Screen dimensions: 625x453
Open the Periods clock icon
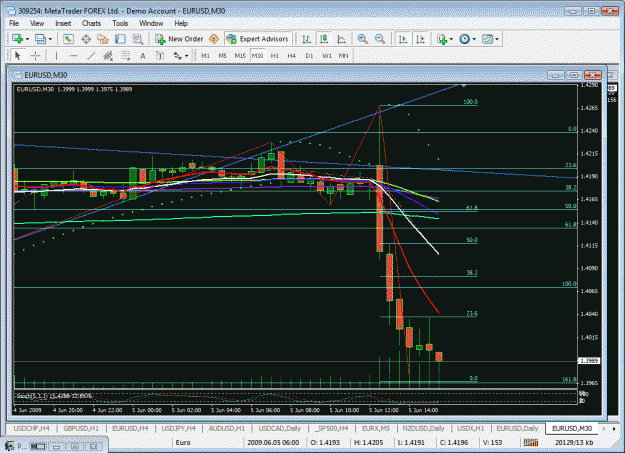(x=464, y=39)
